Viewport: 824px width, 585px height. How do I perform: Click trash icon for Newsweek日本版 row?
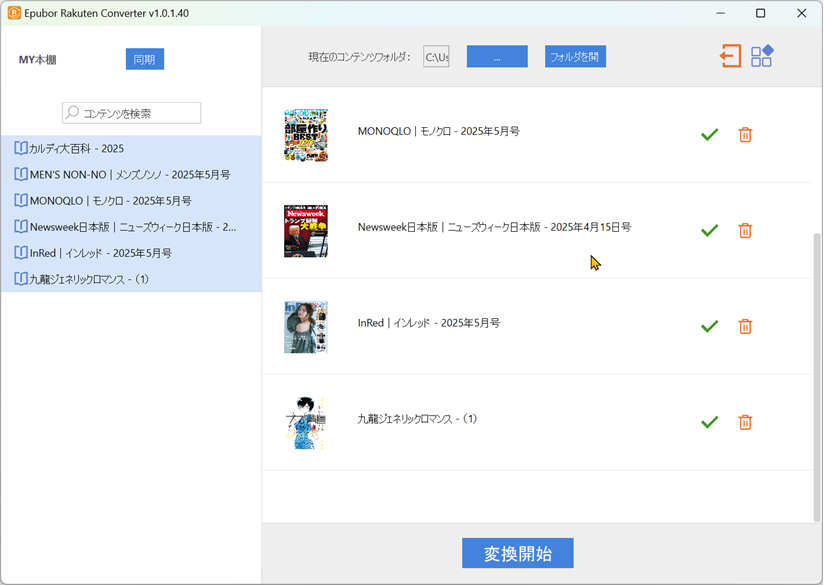coord(745,231)
